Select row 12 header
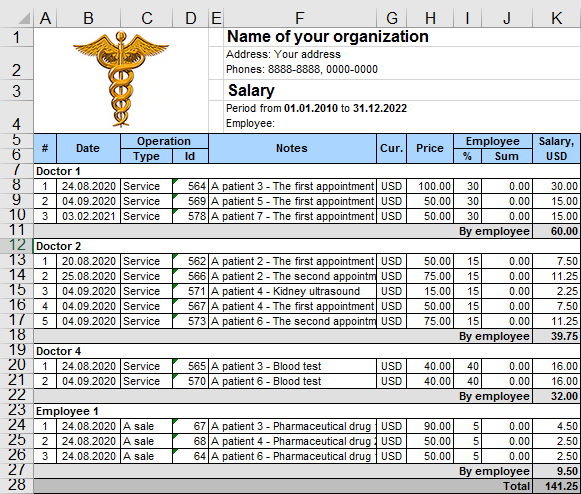 pos(17,245)
